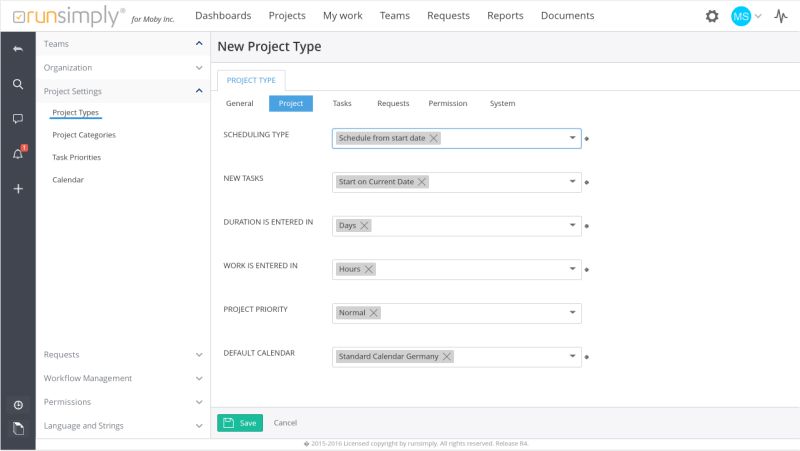This screenshot has height=451, width=800.
Task: Open Scheduling Type dropdown arrow
Action: (x=572, y=138)
